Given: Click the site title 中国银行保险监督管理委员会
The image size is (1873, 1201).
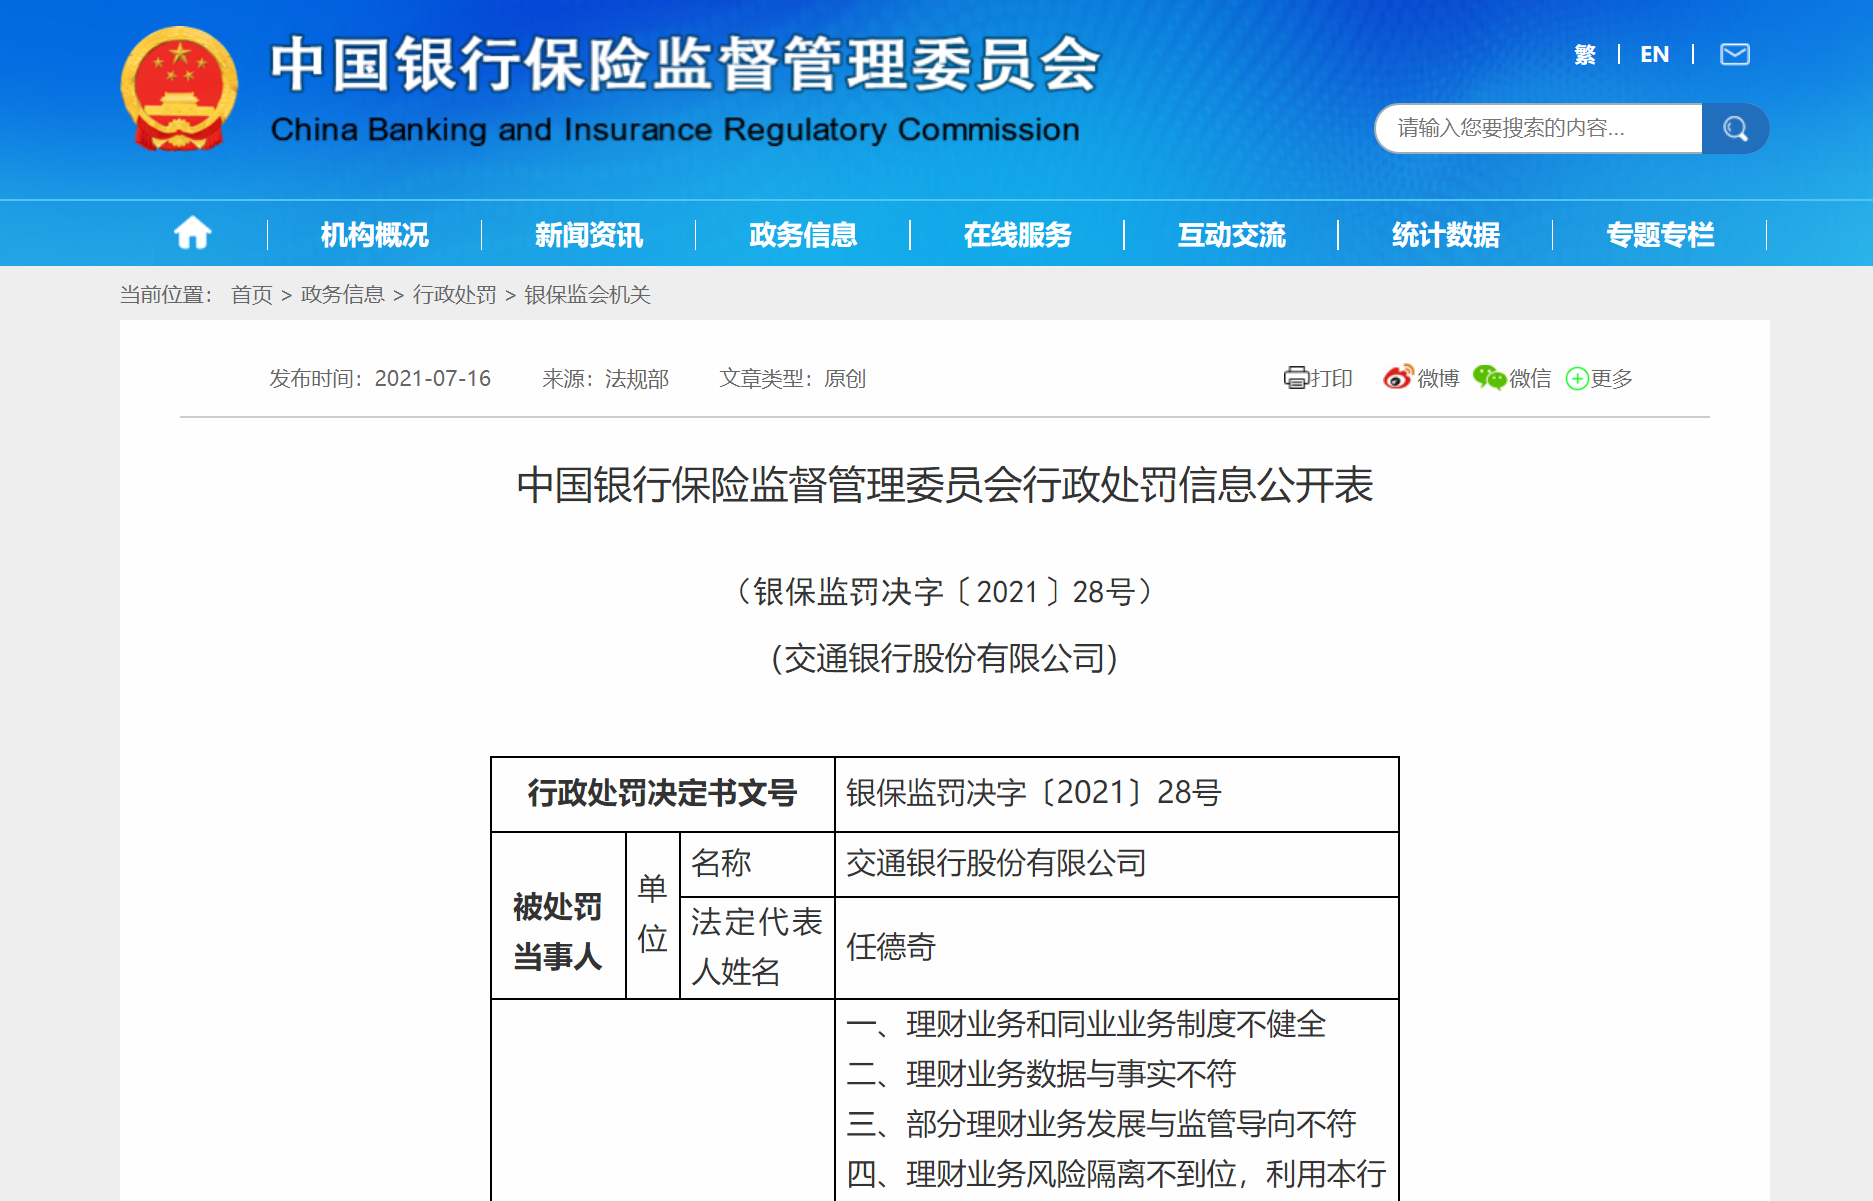Looking at the screenshot, I should pyautogui.click(x=685, y=64).
